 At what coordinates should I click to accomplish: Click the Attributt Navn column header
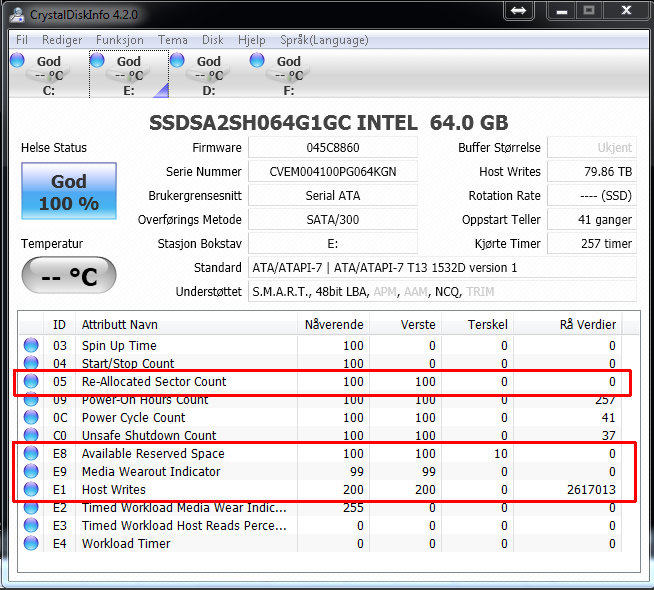[x=186, y=324]
